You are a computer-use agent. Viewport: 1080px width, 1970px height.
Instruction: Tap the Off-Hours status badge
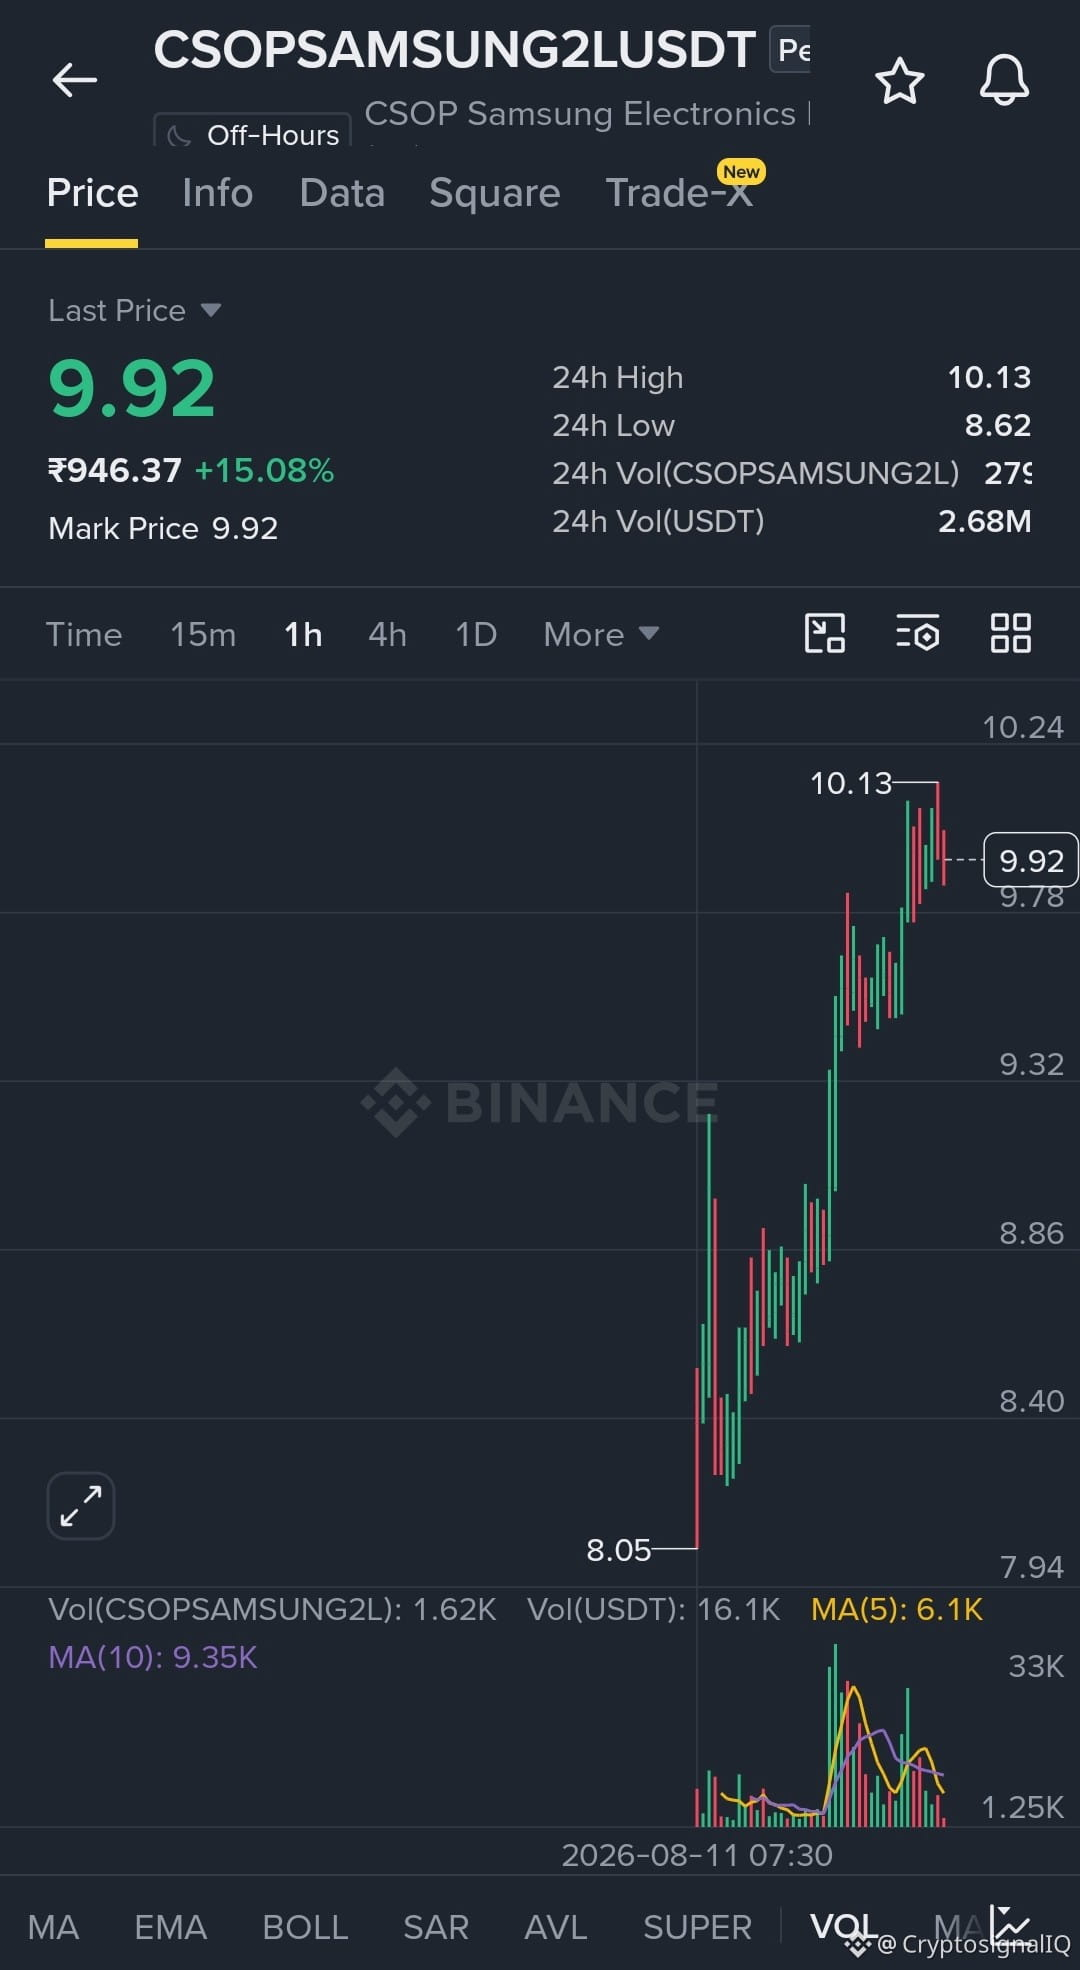point(252,133)
